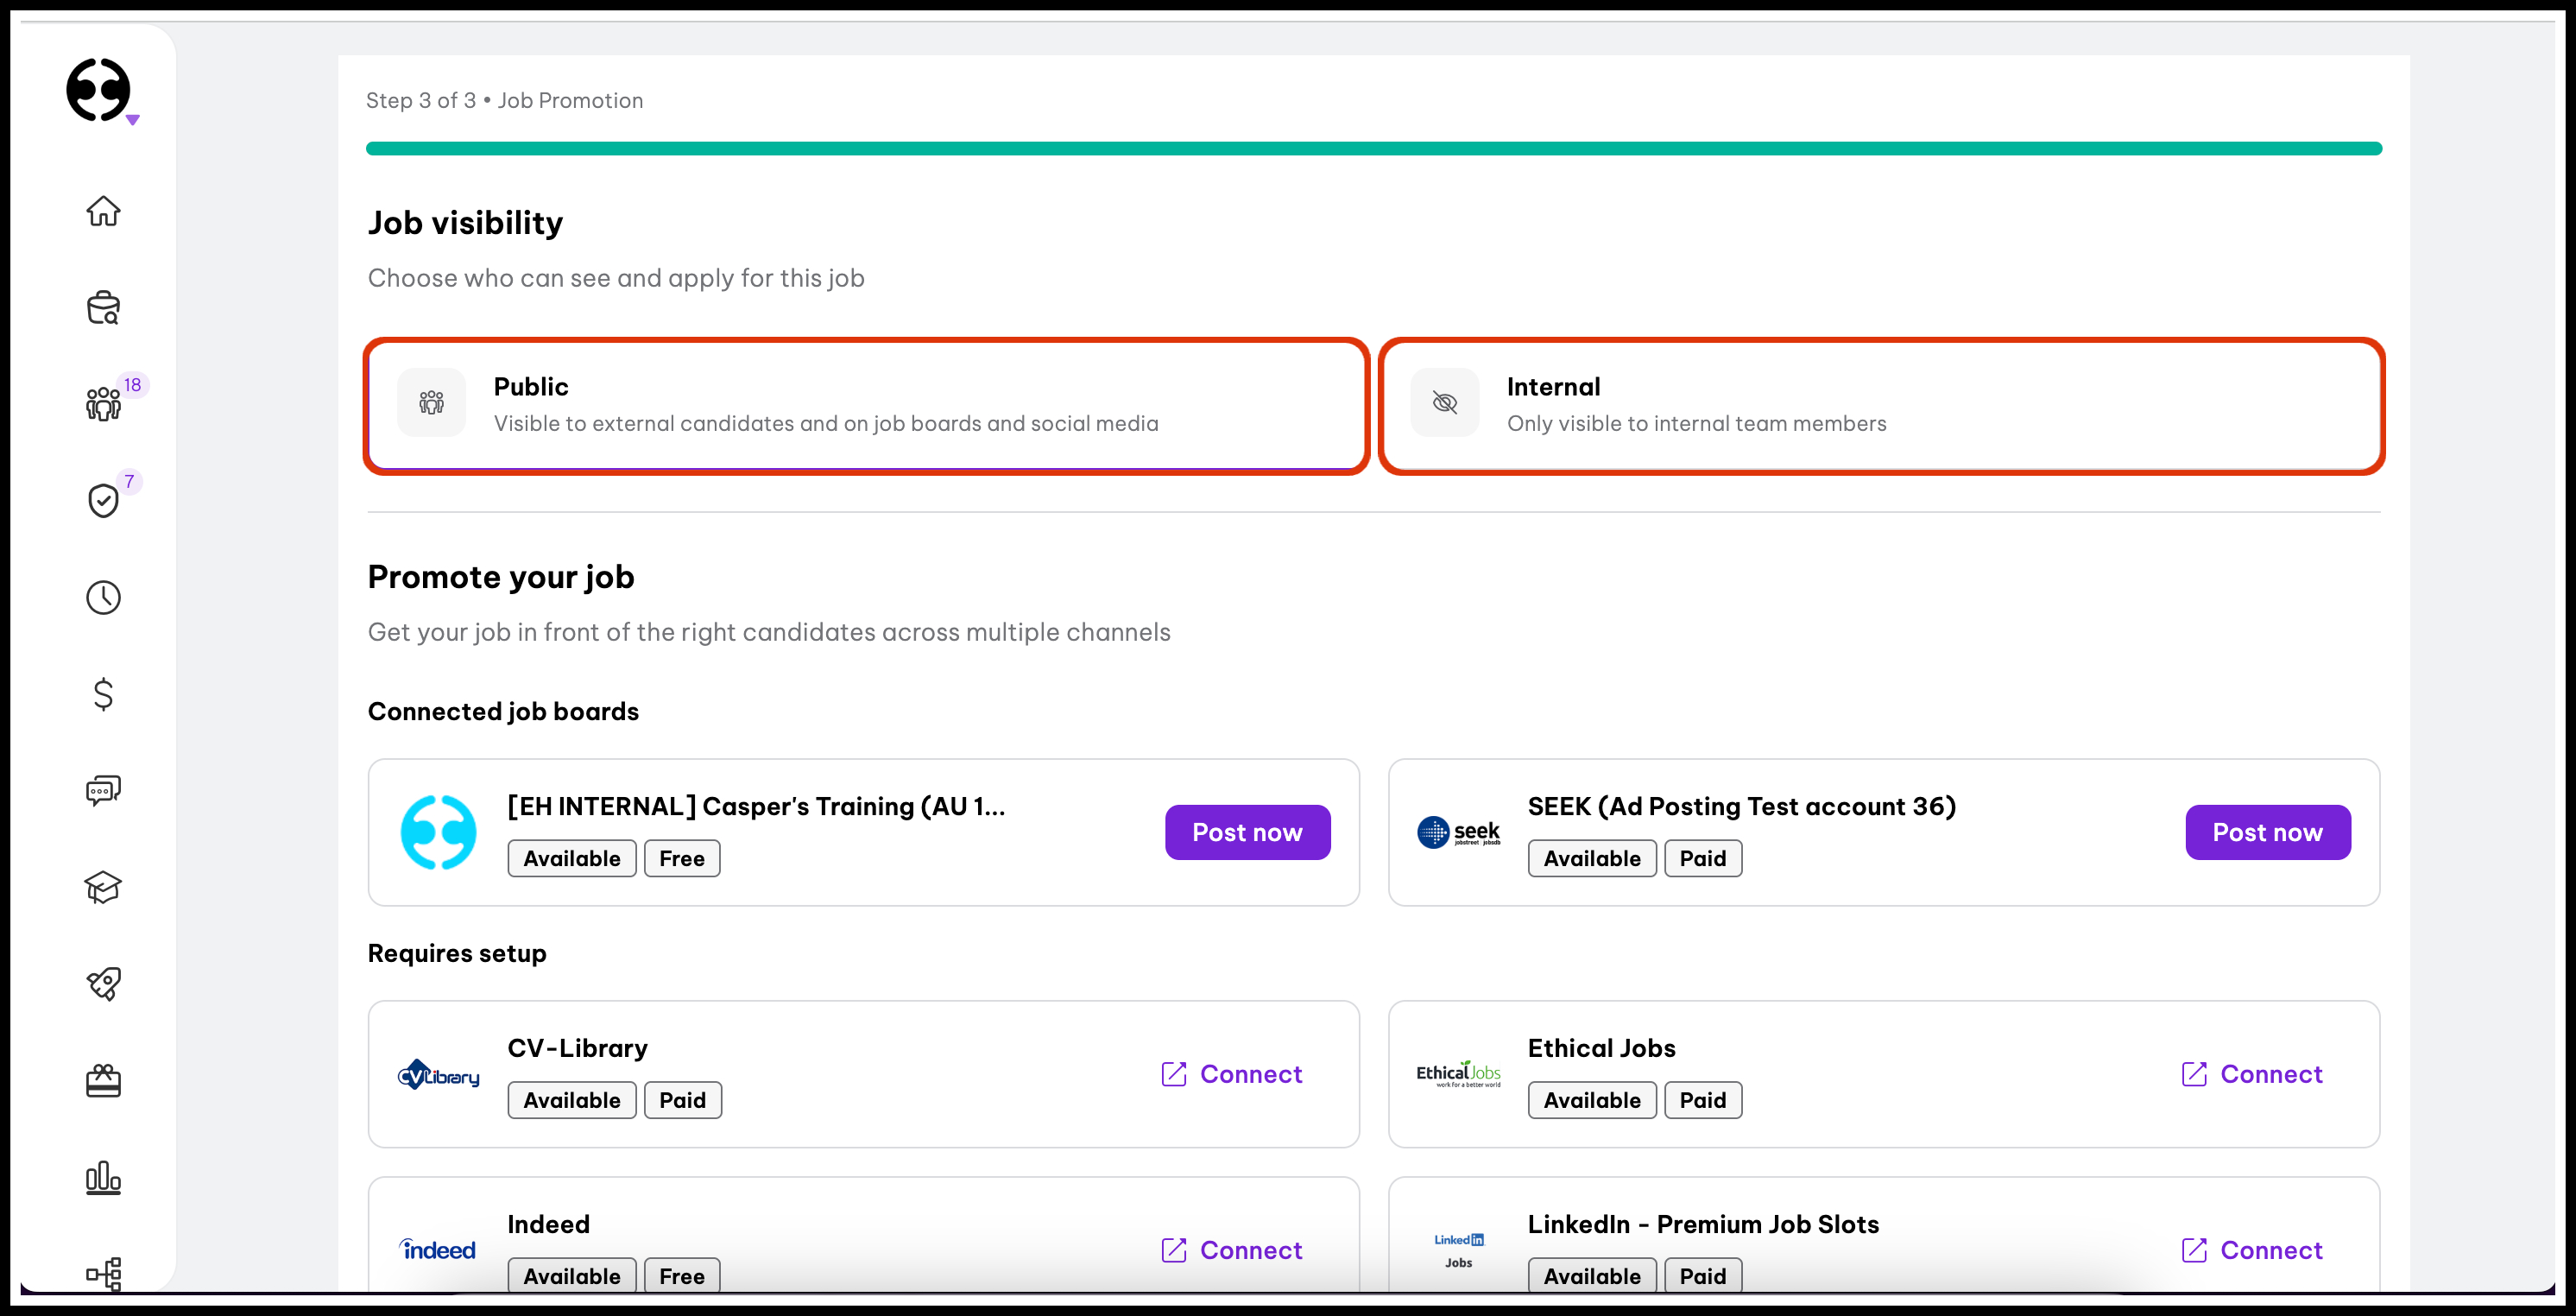
Task: Select Public job visibility option
Action: click(866, 405)
